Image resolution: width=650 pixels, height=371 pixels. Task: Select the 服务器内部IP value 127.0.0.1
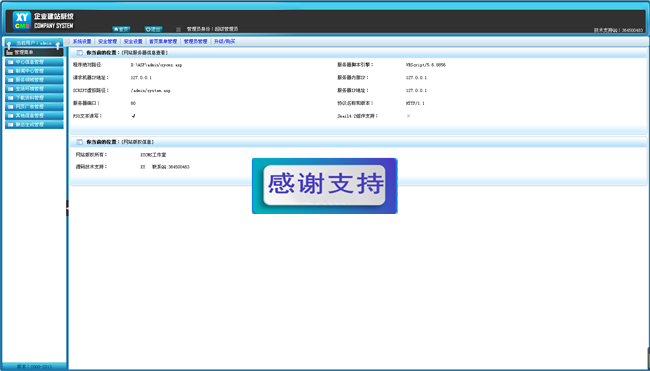point(416,78)
